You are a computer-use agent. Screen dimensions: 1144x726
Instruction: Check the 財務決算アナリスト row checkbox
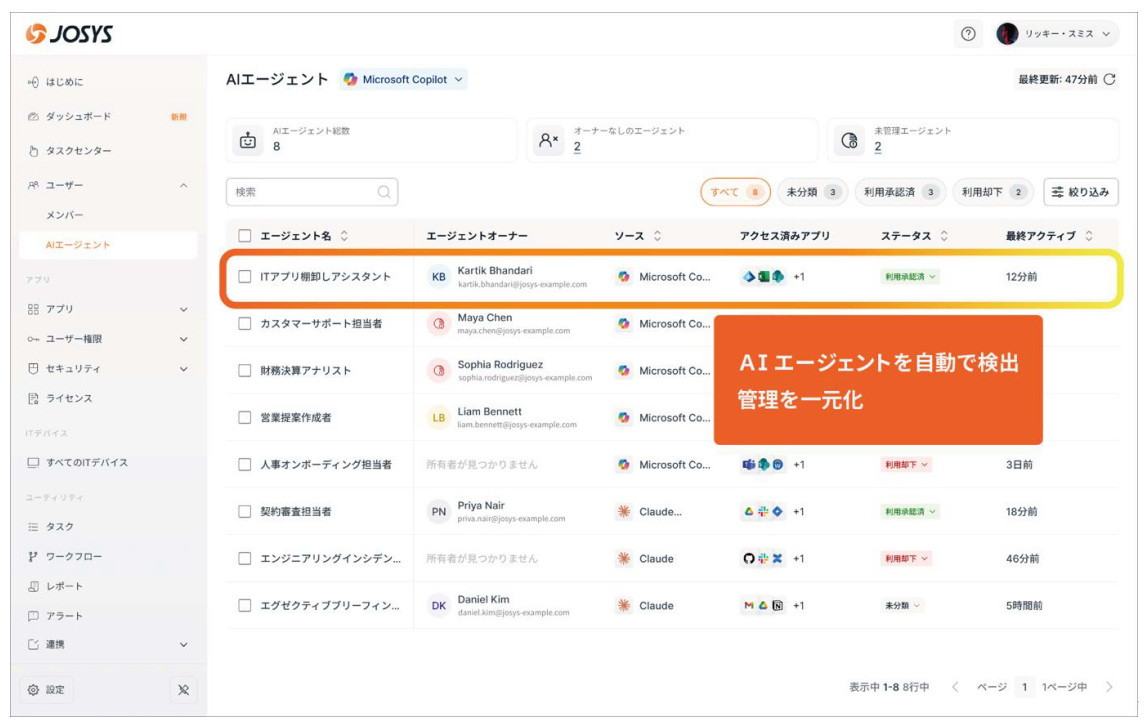coord(245,371)
